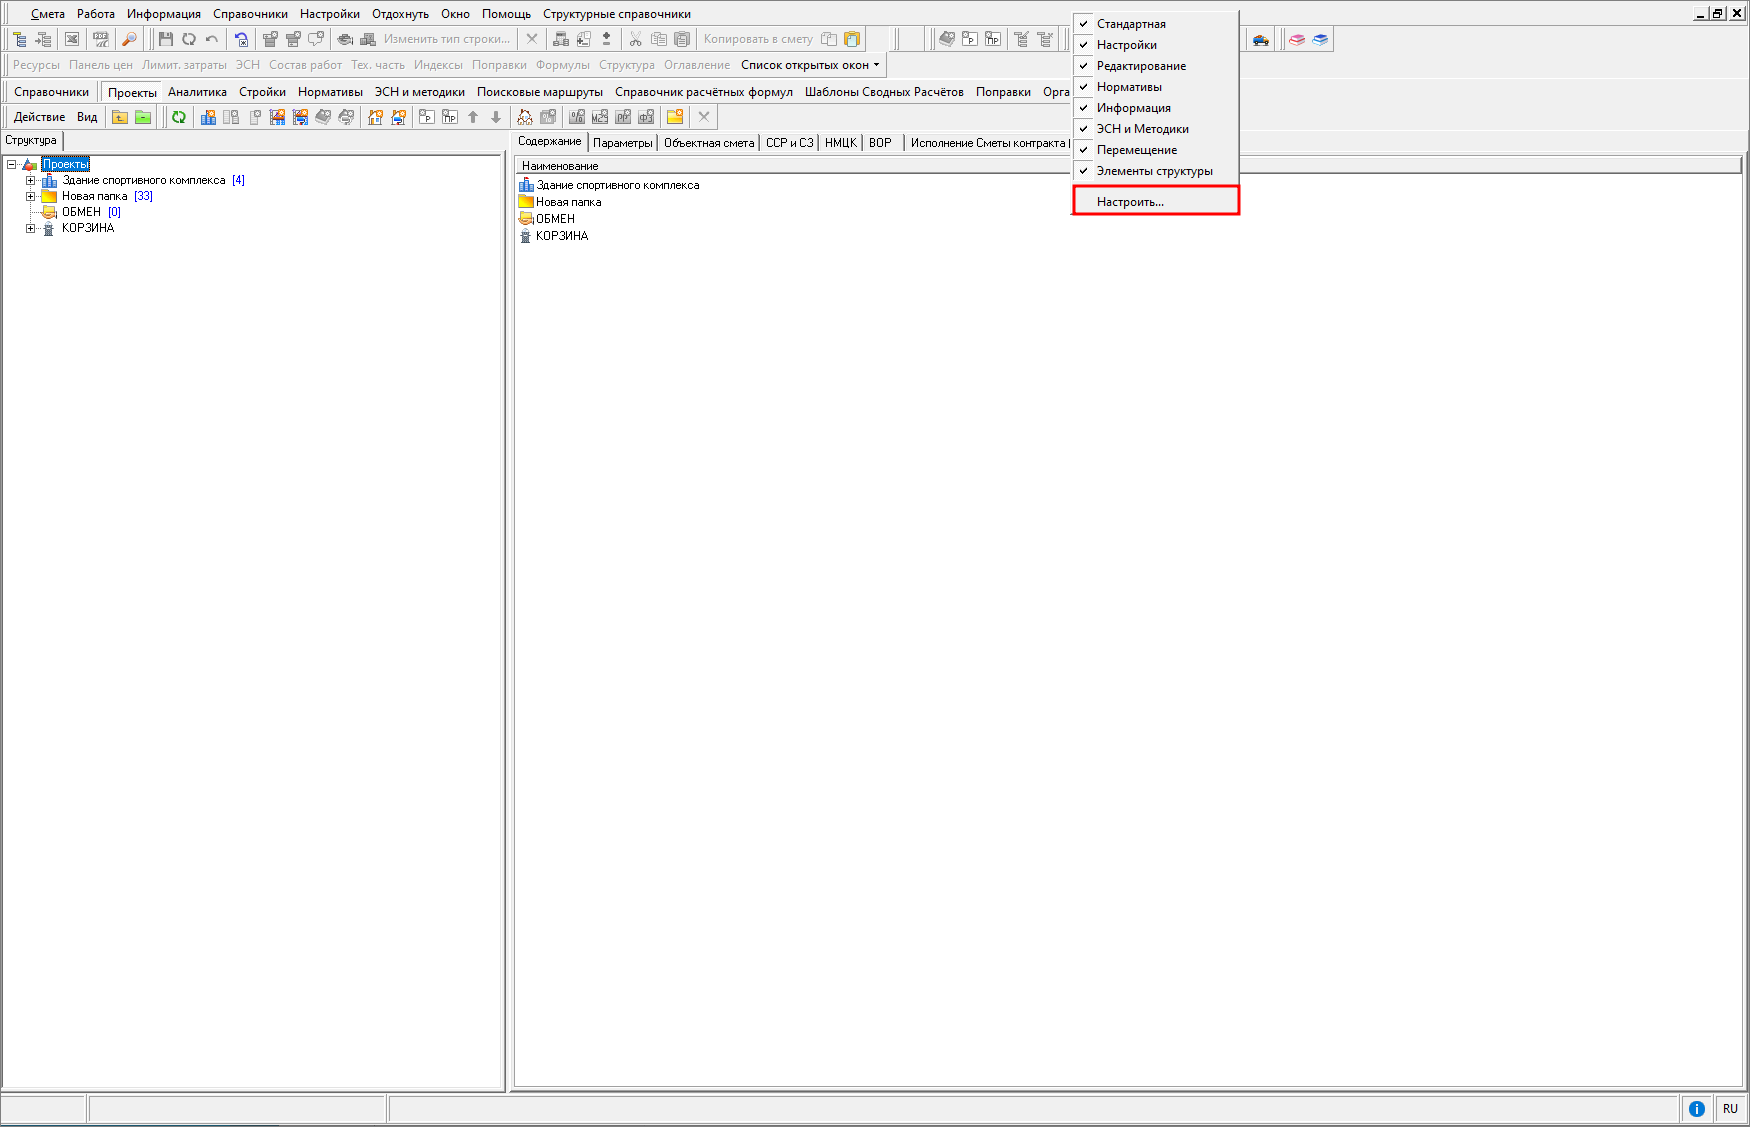The height and width of the screenshot is (1127, 1750).
Task: Click the green folder icon in the toolbar
Action: coord(143,117)
